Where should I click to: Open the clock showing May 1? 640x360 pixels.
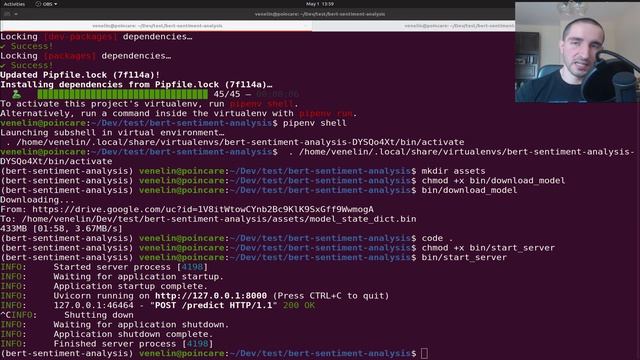coord(320,4)
